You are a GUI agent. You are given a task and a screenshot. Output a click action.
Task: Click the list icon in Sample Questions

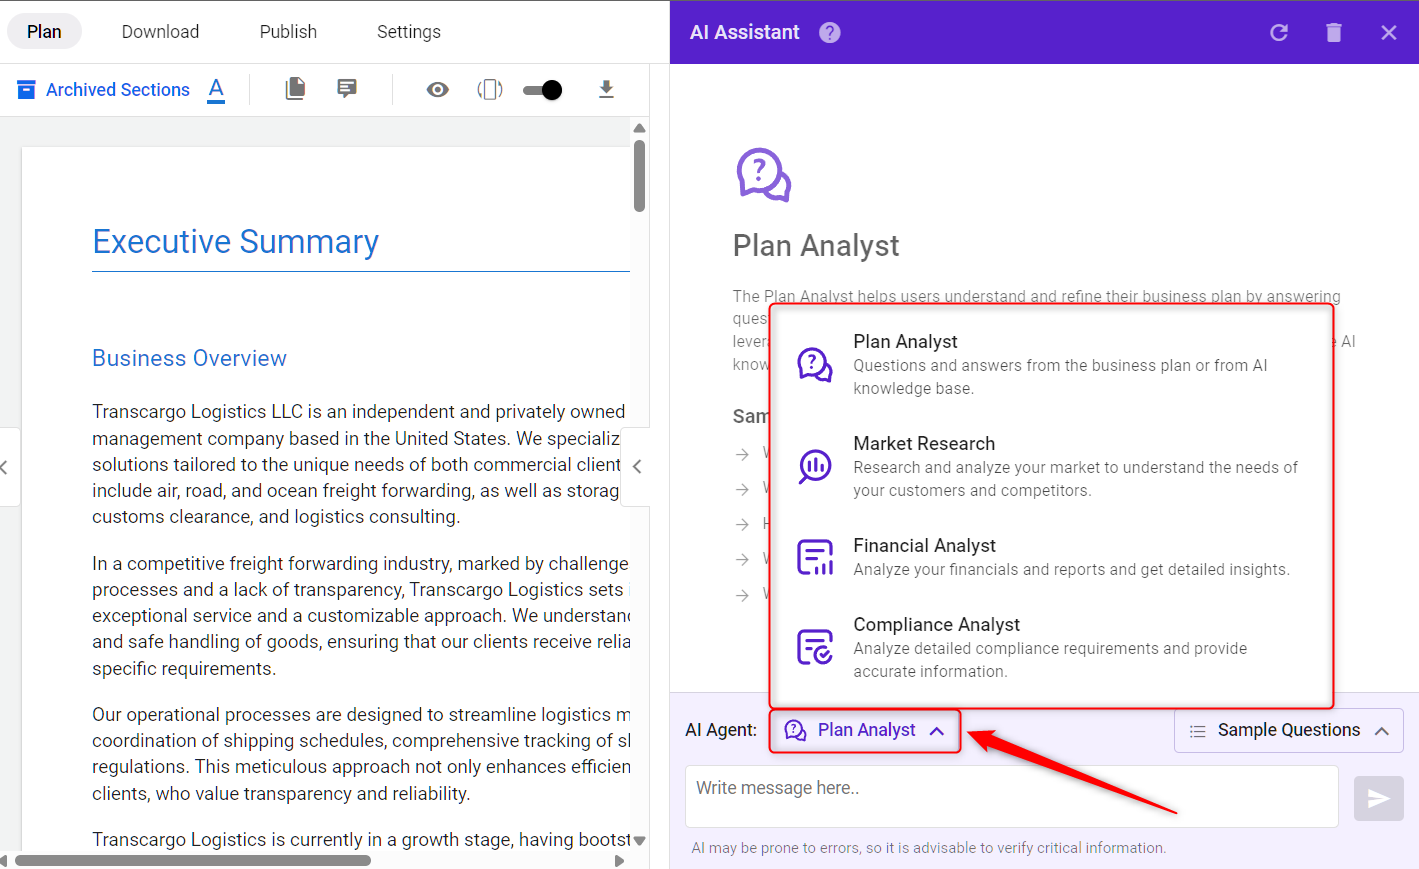pyautogui.click(x=1197, y=731)
